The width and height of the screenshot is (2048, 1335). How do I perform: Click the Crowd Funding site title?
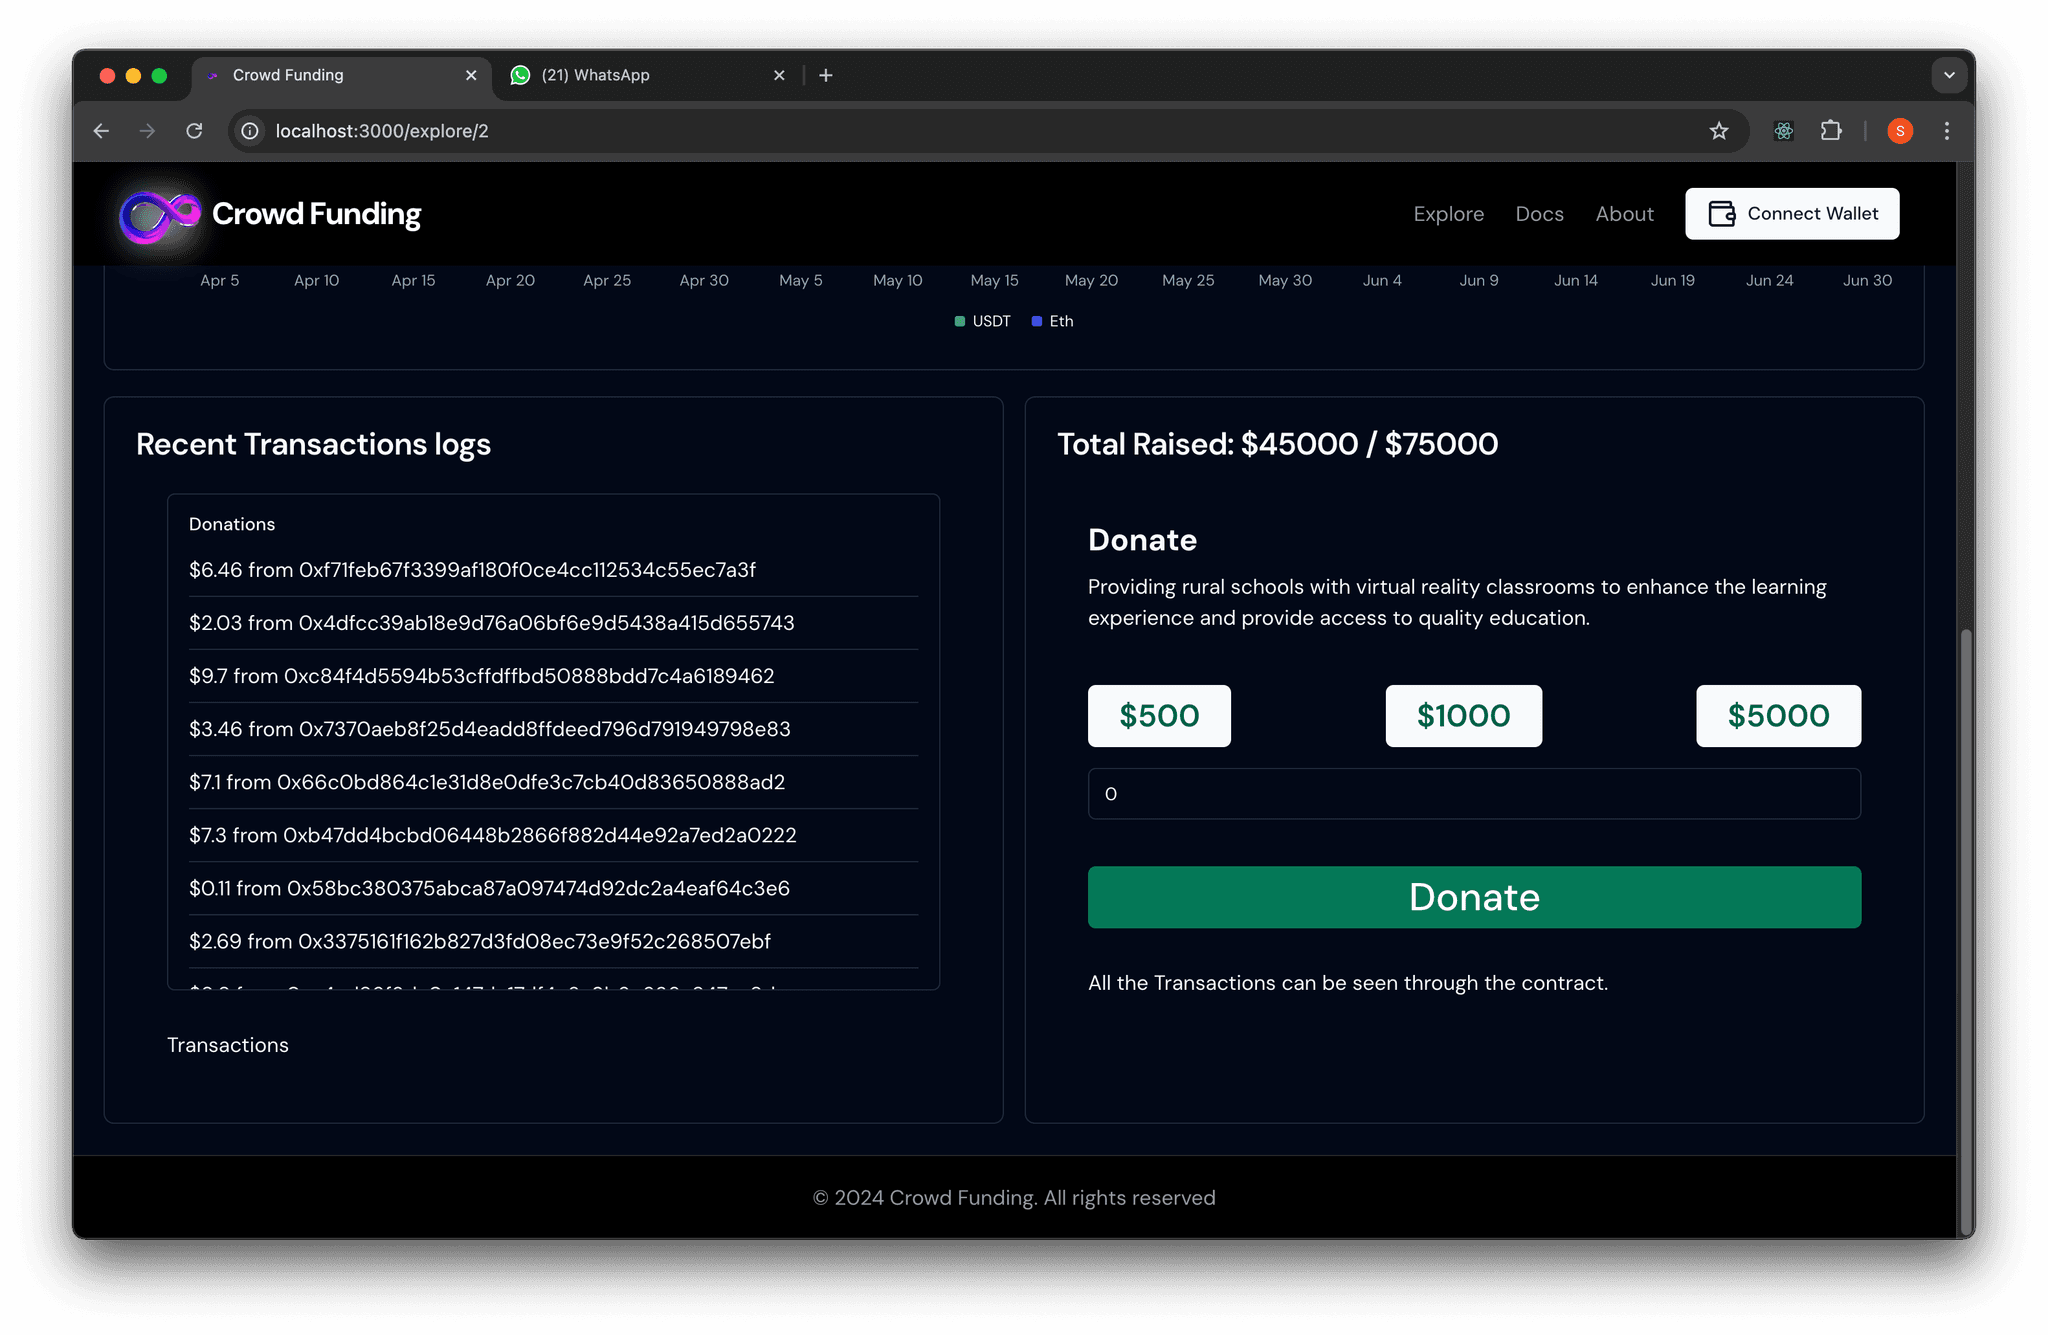(316, 214)
